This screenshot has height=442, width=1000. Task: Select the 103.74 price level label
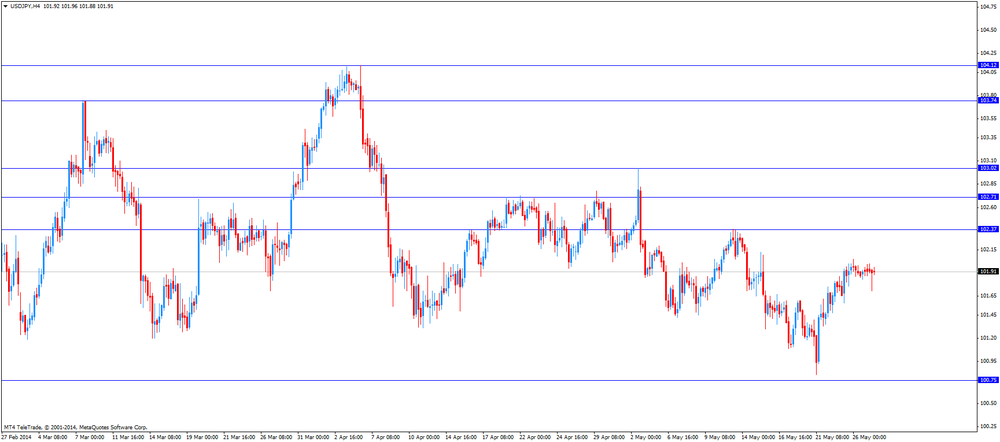(988, 100)
